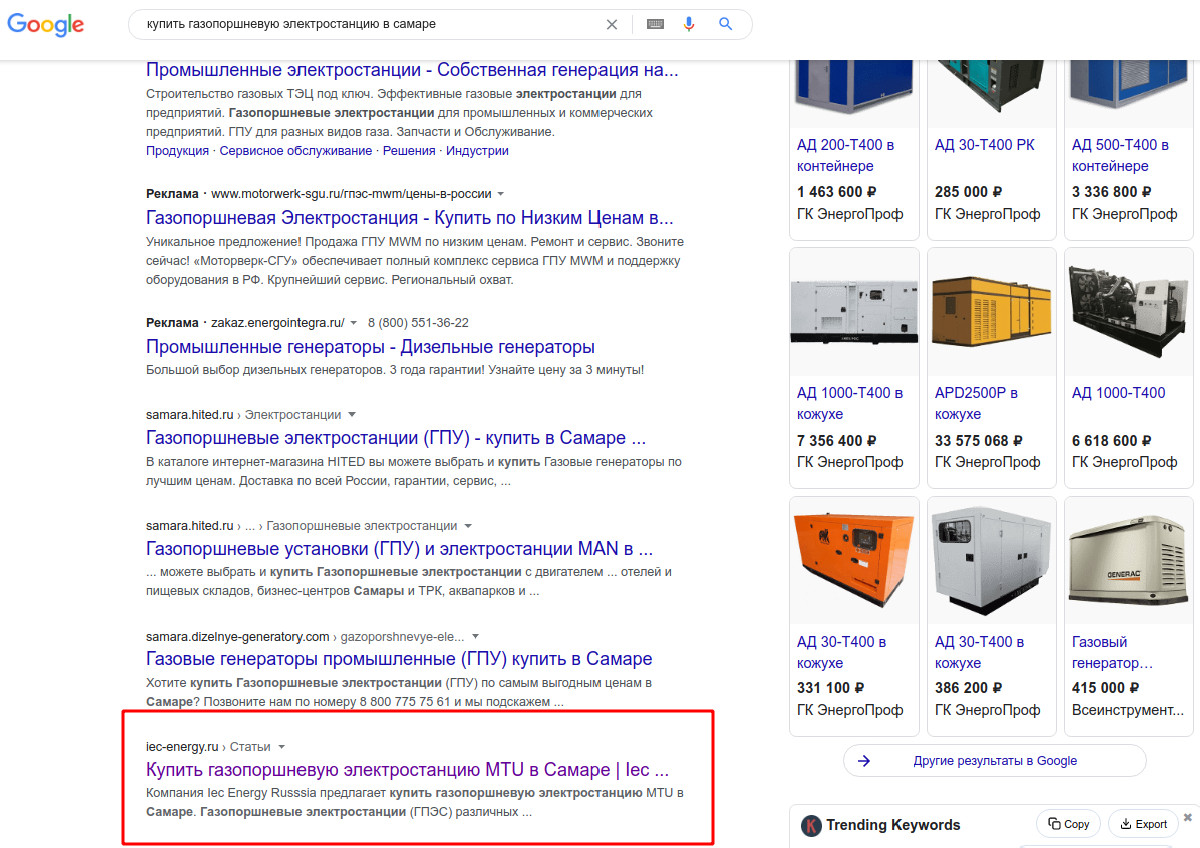This screenshot has height=848, width=1200.
Task: Click Всеинструмент seller name
Action: pos(1128,710)
